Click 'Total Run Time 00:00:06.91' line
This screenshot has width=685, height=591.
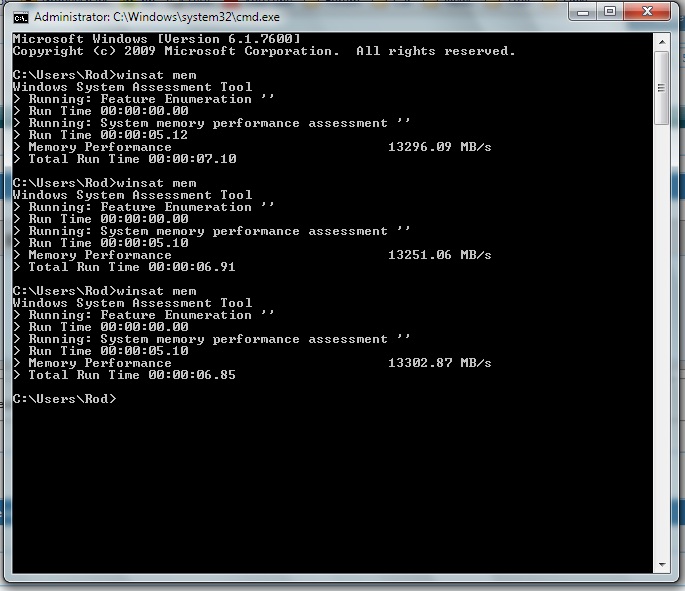[125, 266]
